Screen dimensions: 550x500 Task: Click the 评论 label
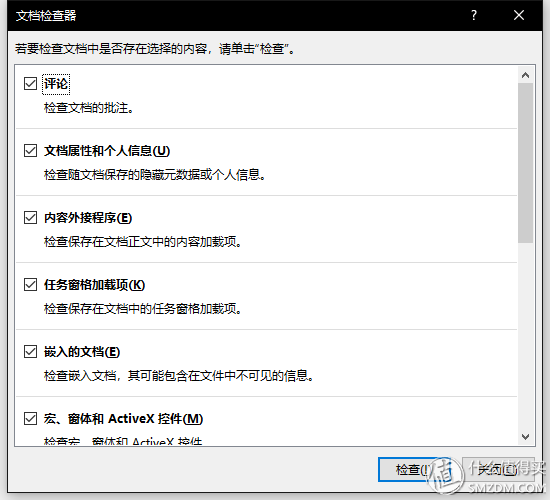[56, 84]
